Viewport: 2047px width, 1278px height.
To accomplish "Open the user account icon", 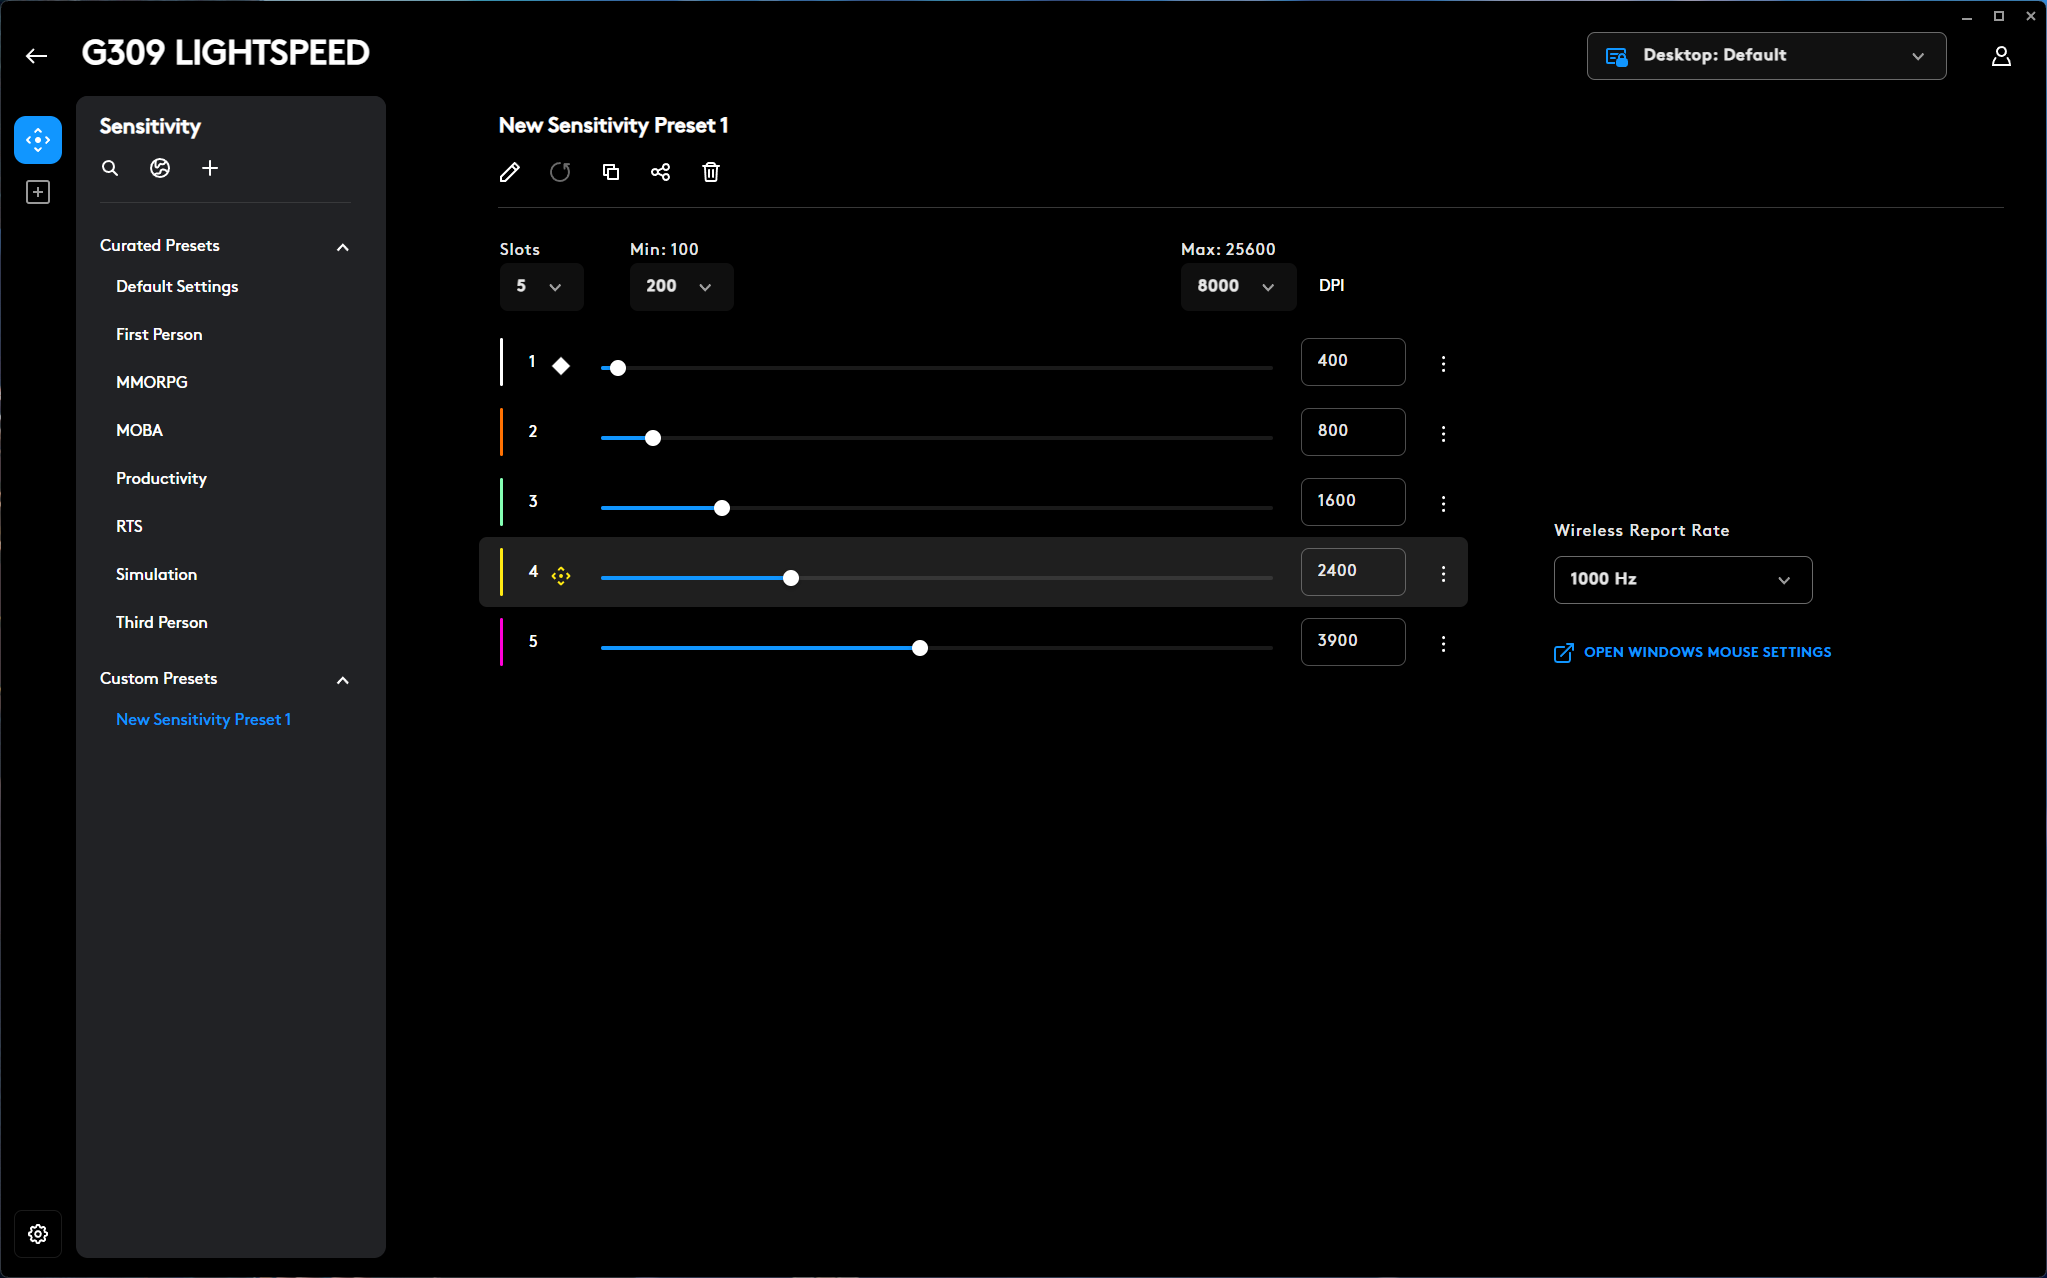I will coord(2001,56).
